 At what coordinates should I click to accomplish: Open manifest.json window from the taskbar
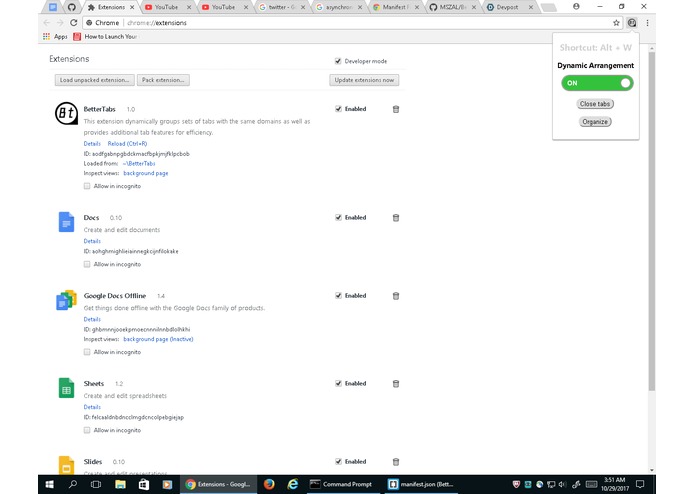tap(421, 484)
